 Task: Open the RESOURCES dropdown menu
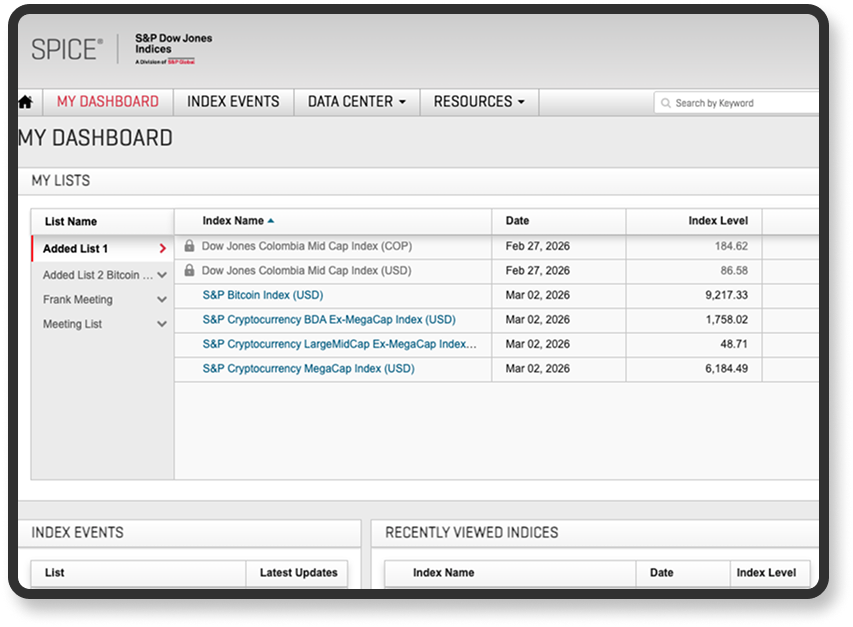point(477,101)
